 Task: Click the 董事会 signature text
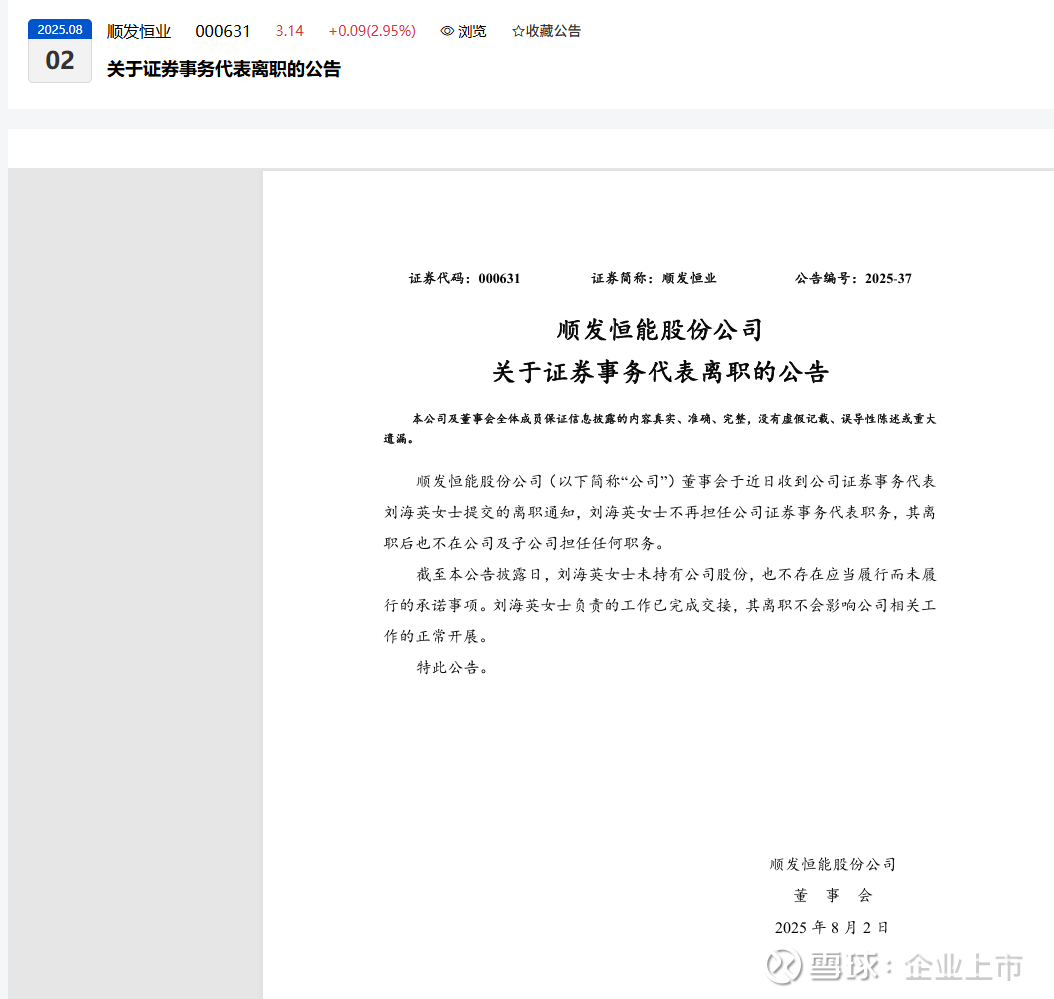click(x=832, y=895)
